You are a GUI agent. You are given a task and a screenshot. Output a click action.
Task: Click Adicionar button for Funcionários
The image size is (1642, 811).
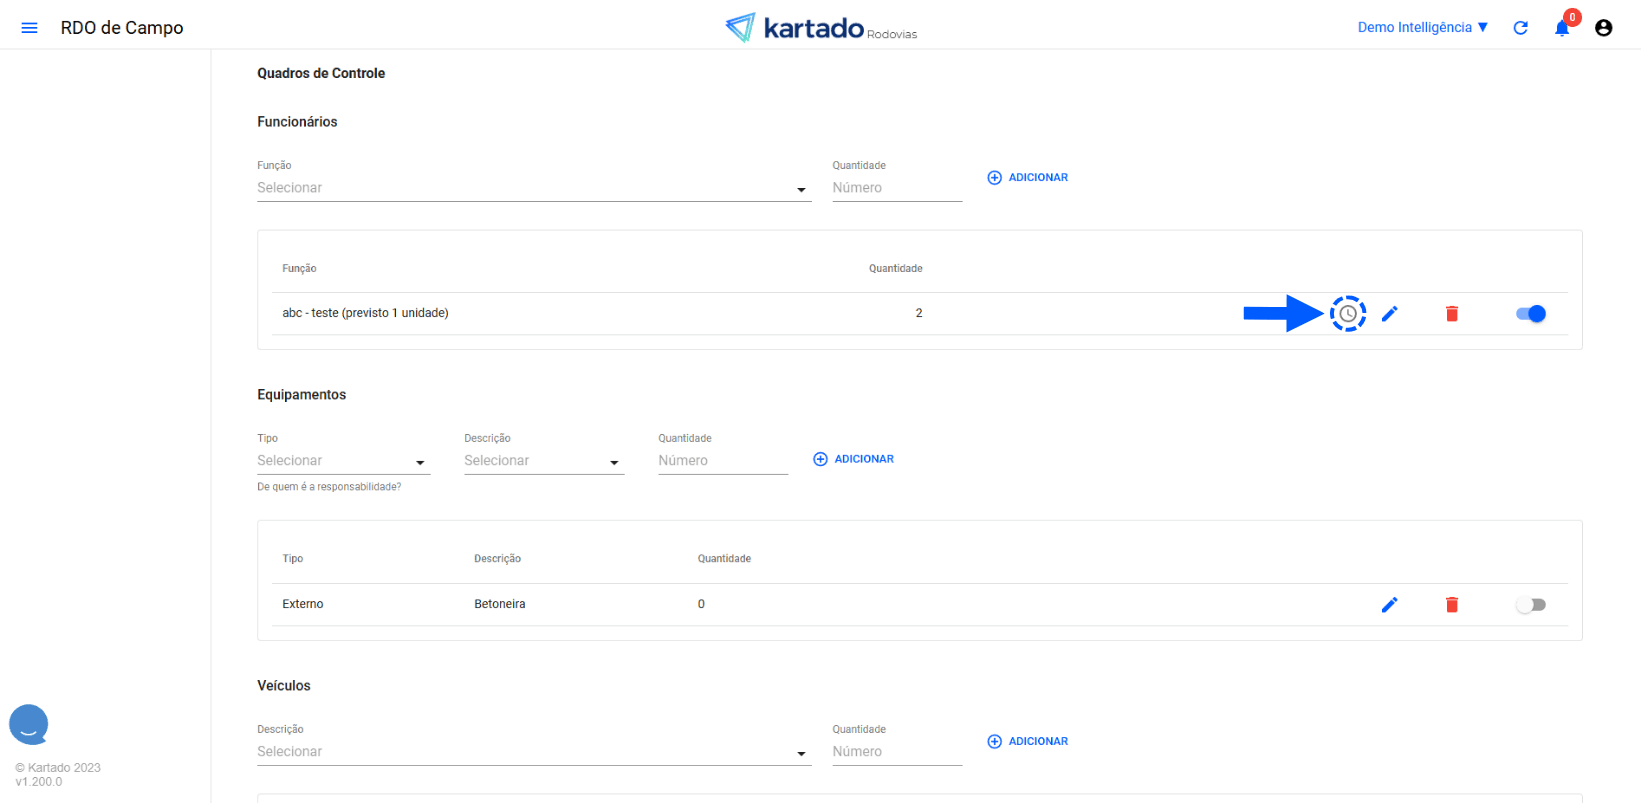coord(1028,178)
